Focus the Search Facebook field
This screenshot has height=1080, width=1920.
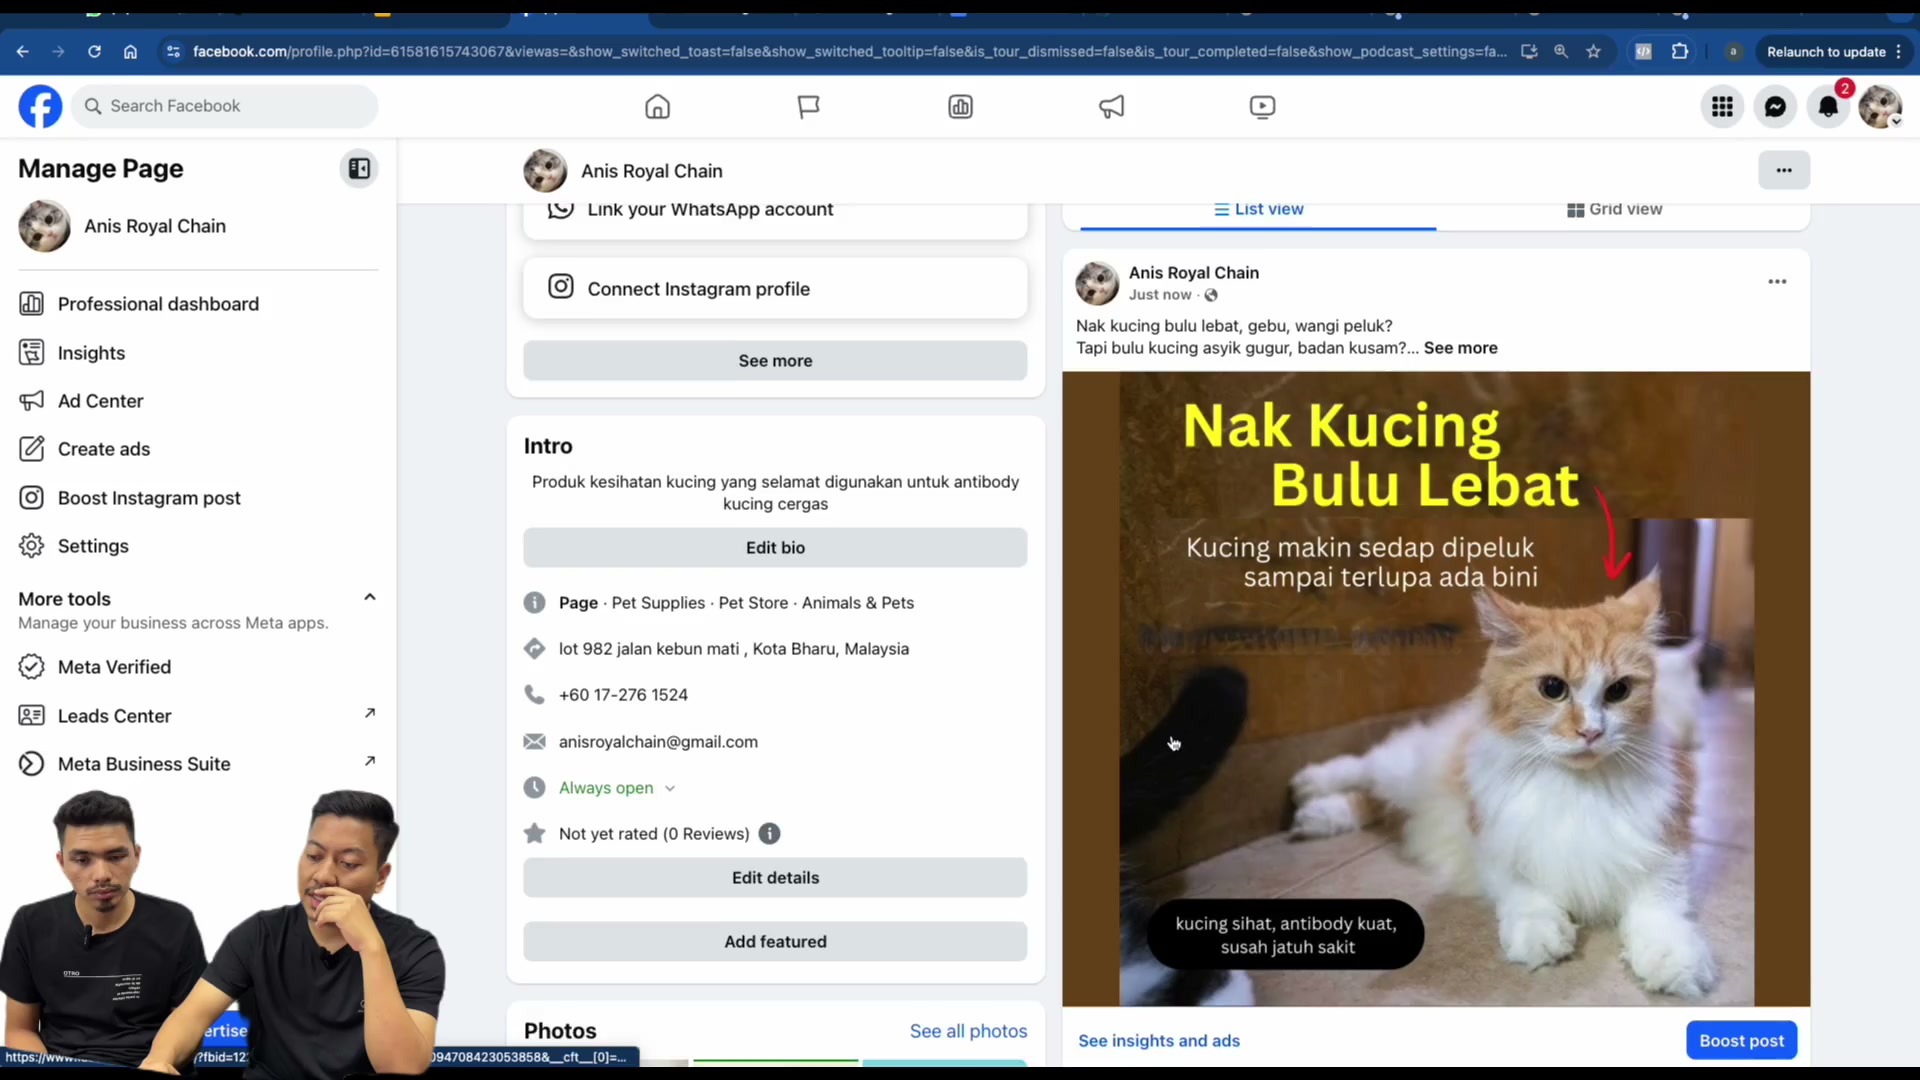pos(225,106)
